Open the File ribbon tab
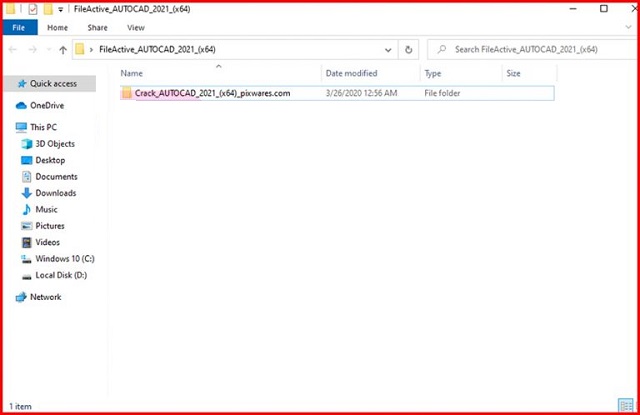This screenshot has height=415, width=640. 20,28
